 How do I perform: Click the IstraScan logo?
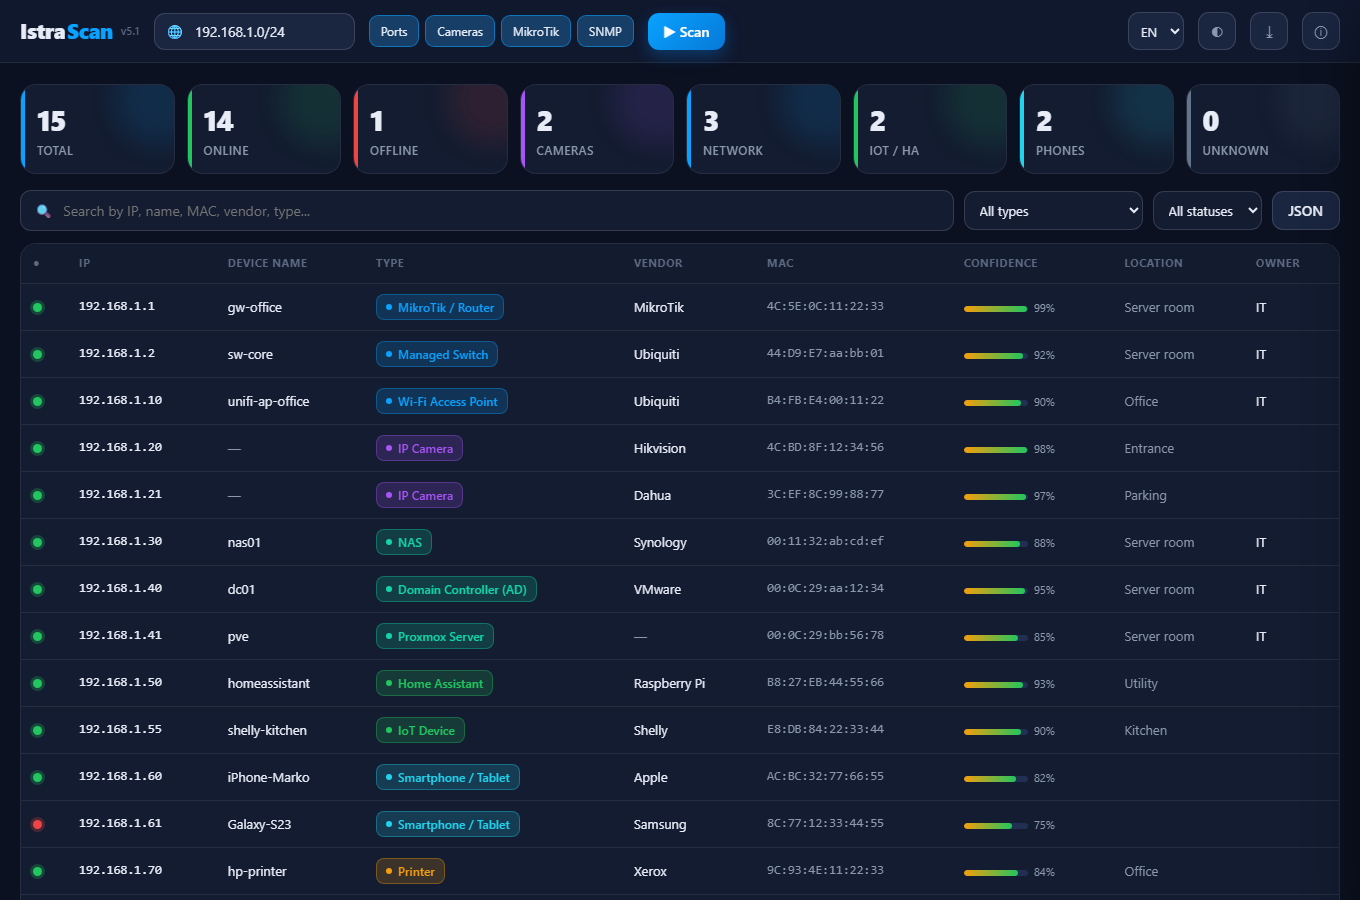[67, 32]
